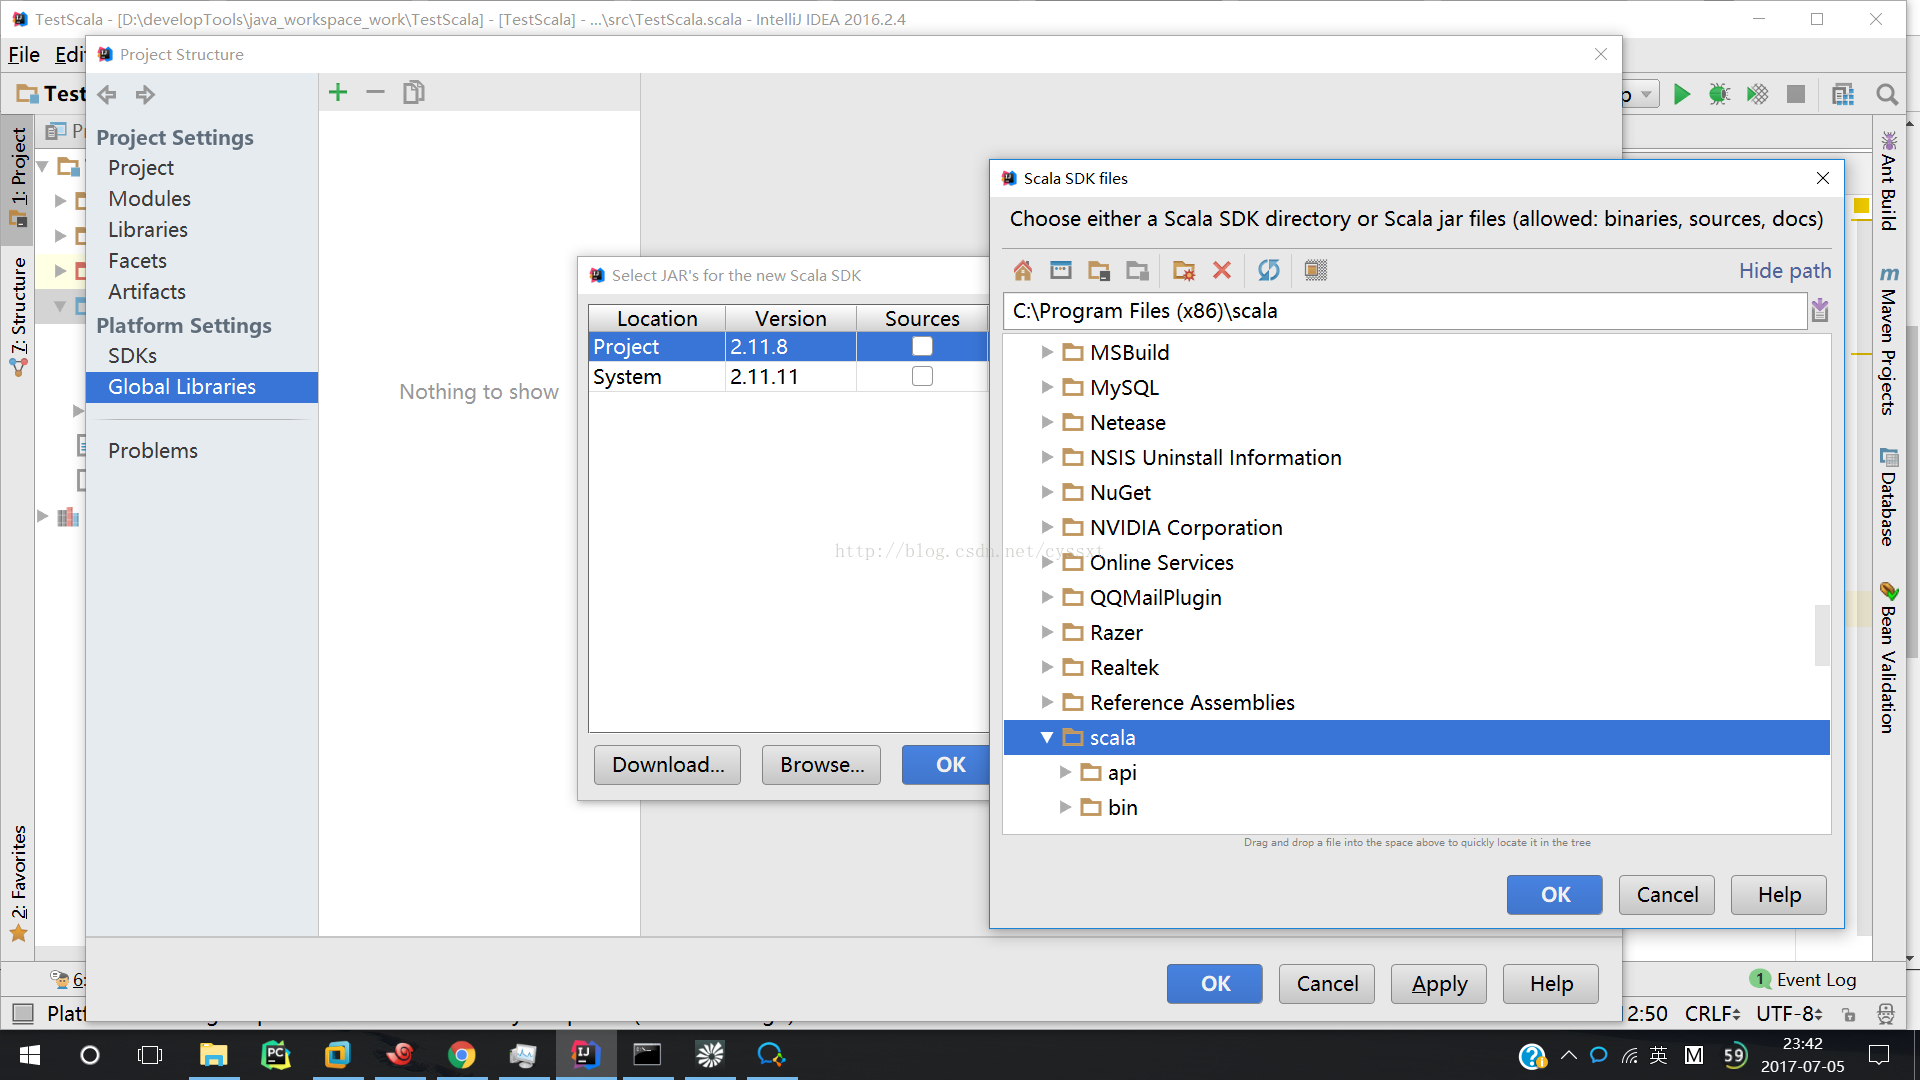Create a new folder in file chooser
This screenshot has width=1920, height=1080.
[x=1184, y=270]
